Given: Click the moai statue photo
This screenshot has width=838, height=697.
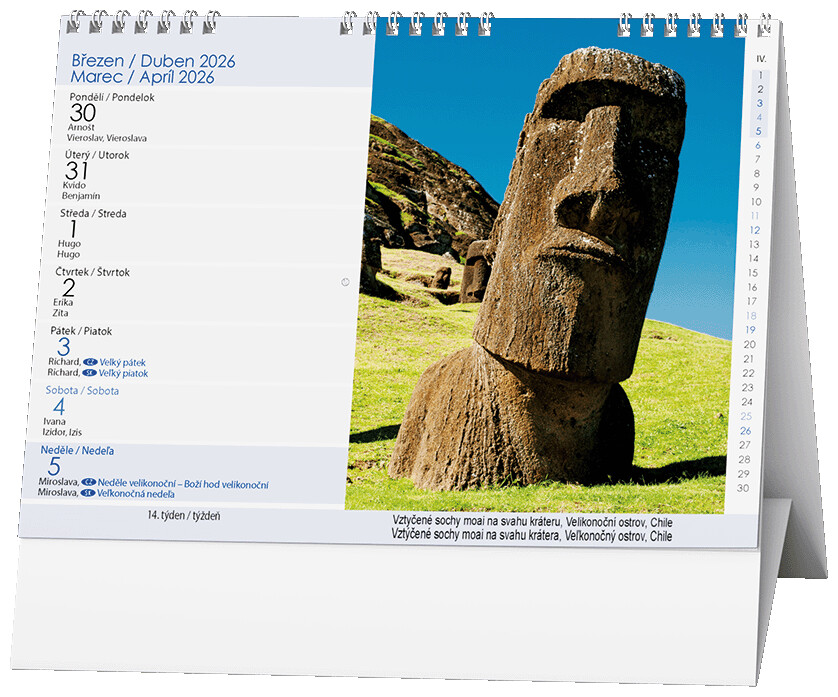Looking at the screenshot, I should coord(545,270).
